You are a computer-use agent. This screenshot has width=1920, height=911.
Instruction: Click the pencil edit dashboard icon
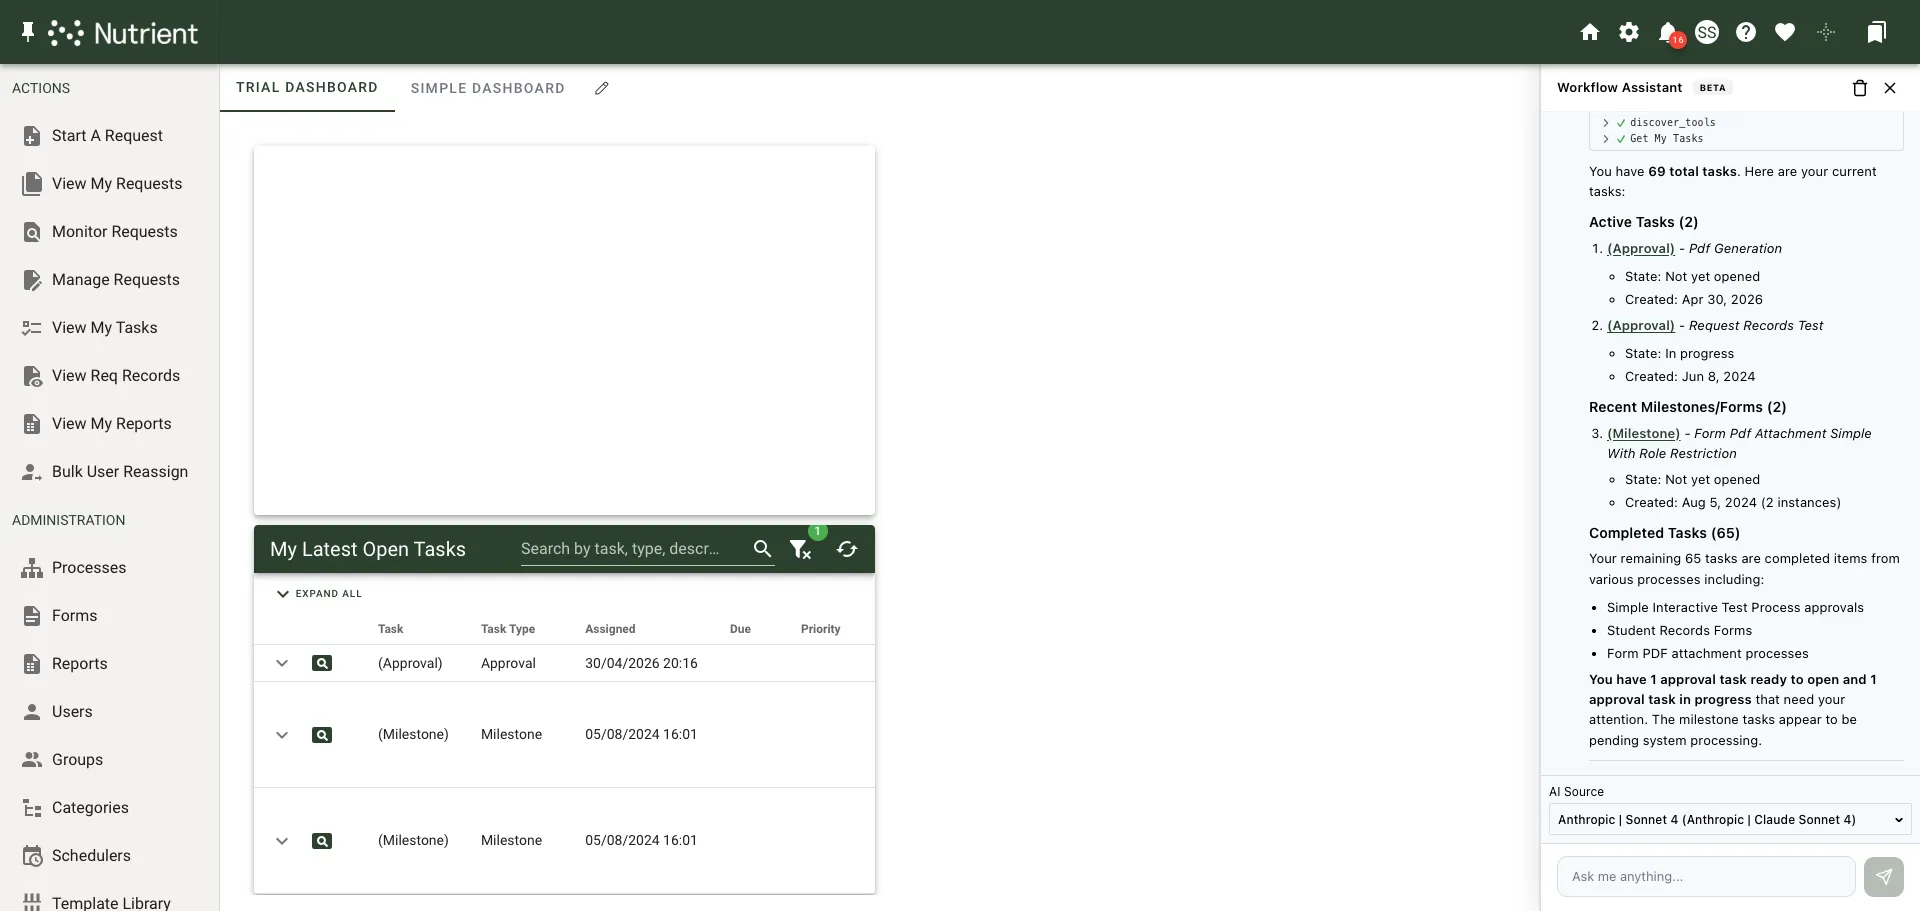[x=601, y=88]
